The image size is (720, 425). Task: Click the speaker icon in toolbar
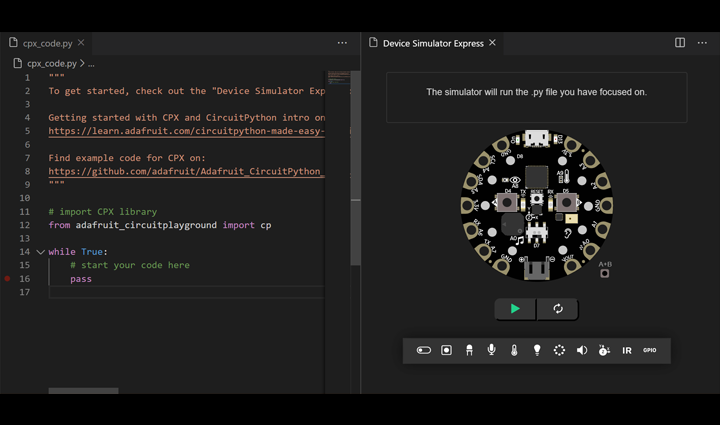pyautogui.click(x=582, y=350)
